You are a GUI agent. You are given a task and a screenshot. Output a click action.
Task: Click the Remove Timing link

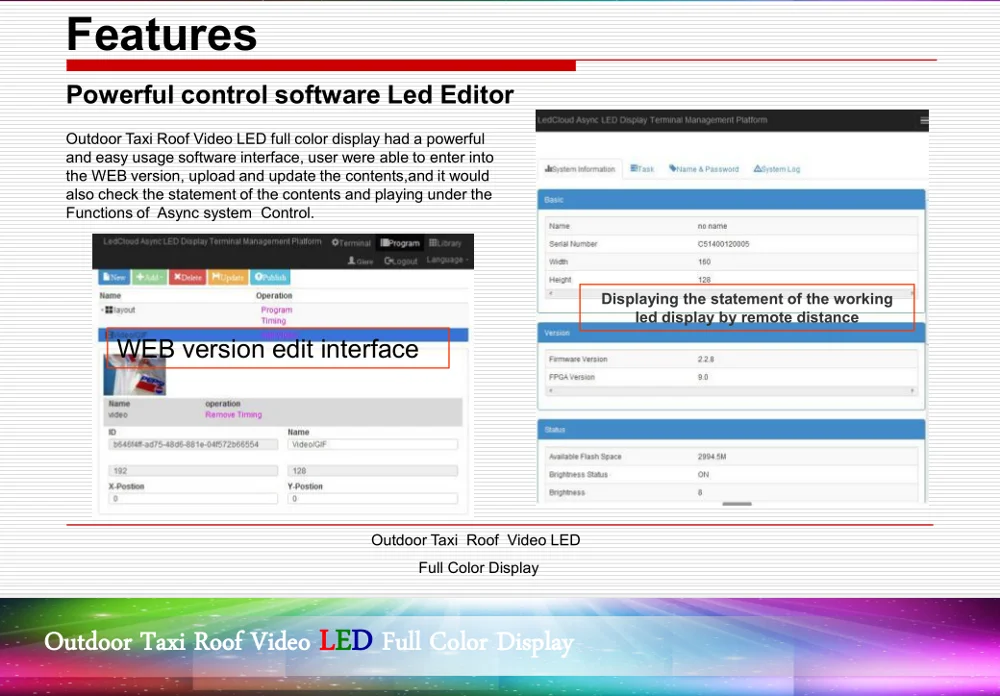[233, 414]
